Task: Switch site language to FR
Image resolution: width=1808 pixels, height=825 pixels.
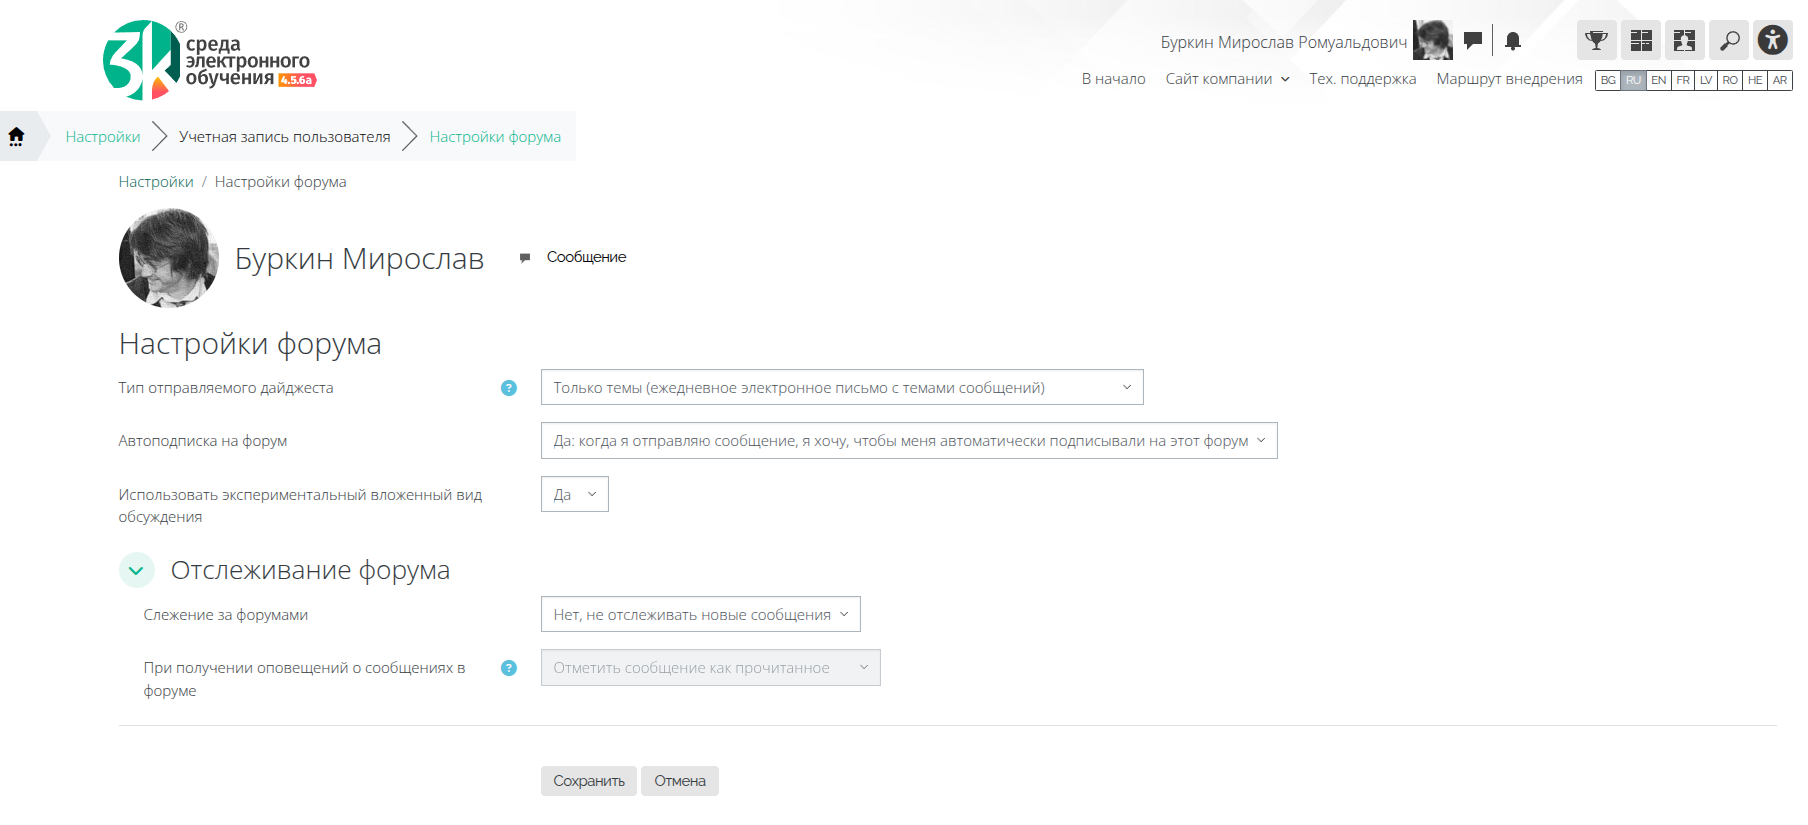Action: click(1683, 81)
